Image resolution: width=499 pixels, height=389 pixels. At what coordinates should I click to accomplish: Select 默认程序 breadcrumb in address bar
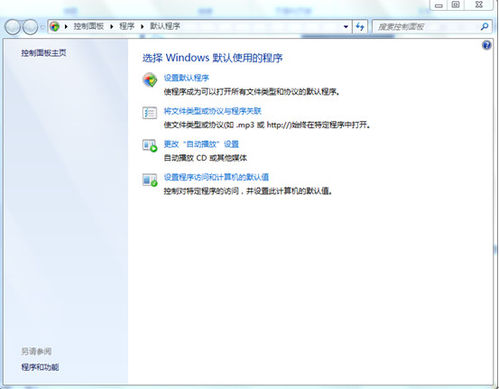click(x=165, y=26)
